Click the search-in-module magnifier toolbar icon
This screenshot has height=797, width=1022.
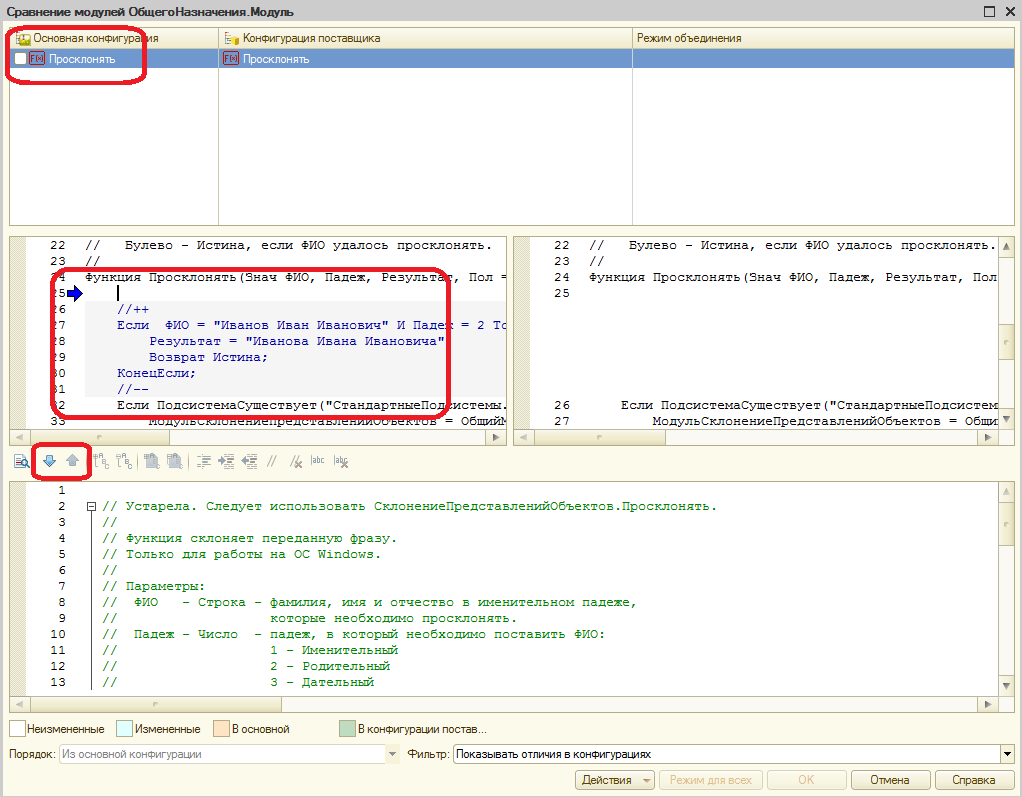coord(22,461)
